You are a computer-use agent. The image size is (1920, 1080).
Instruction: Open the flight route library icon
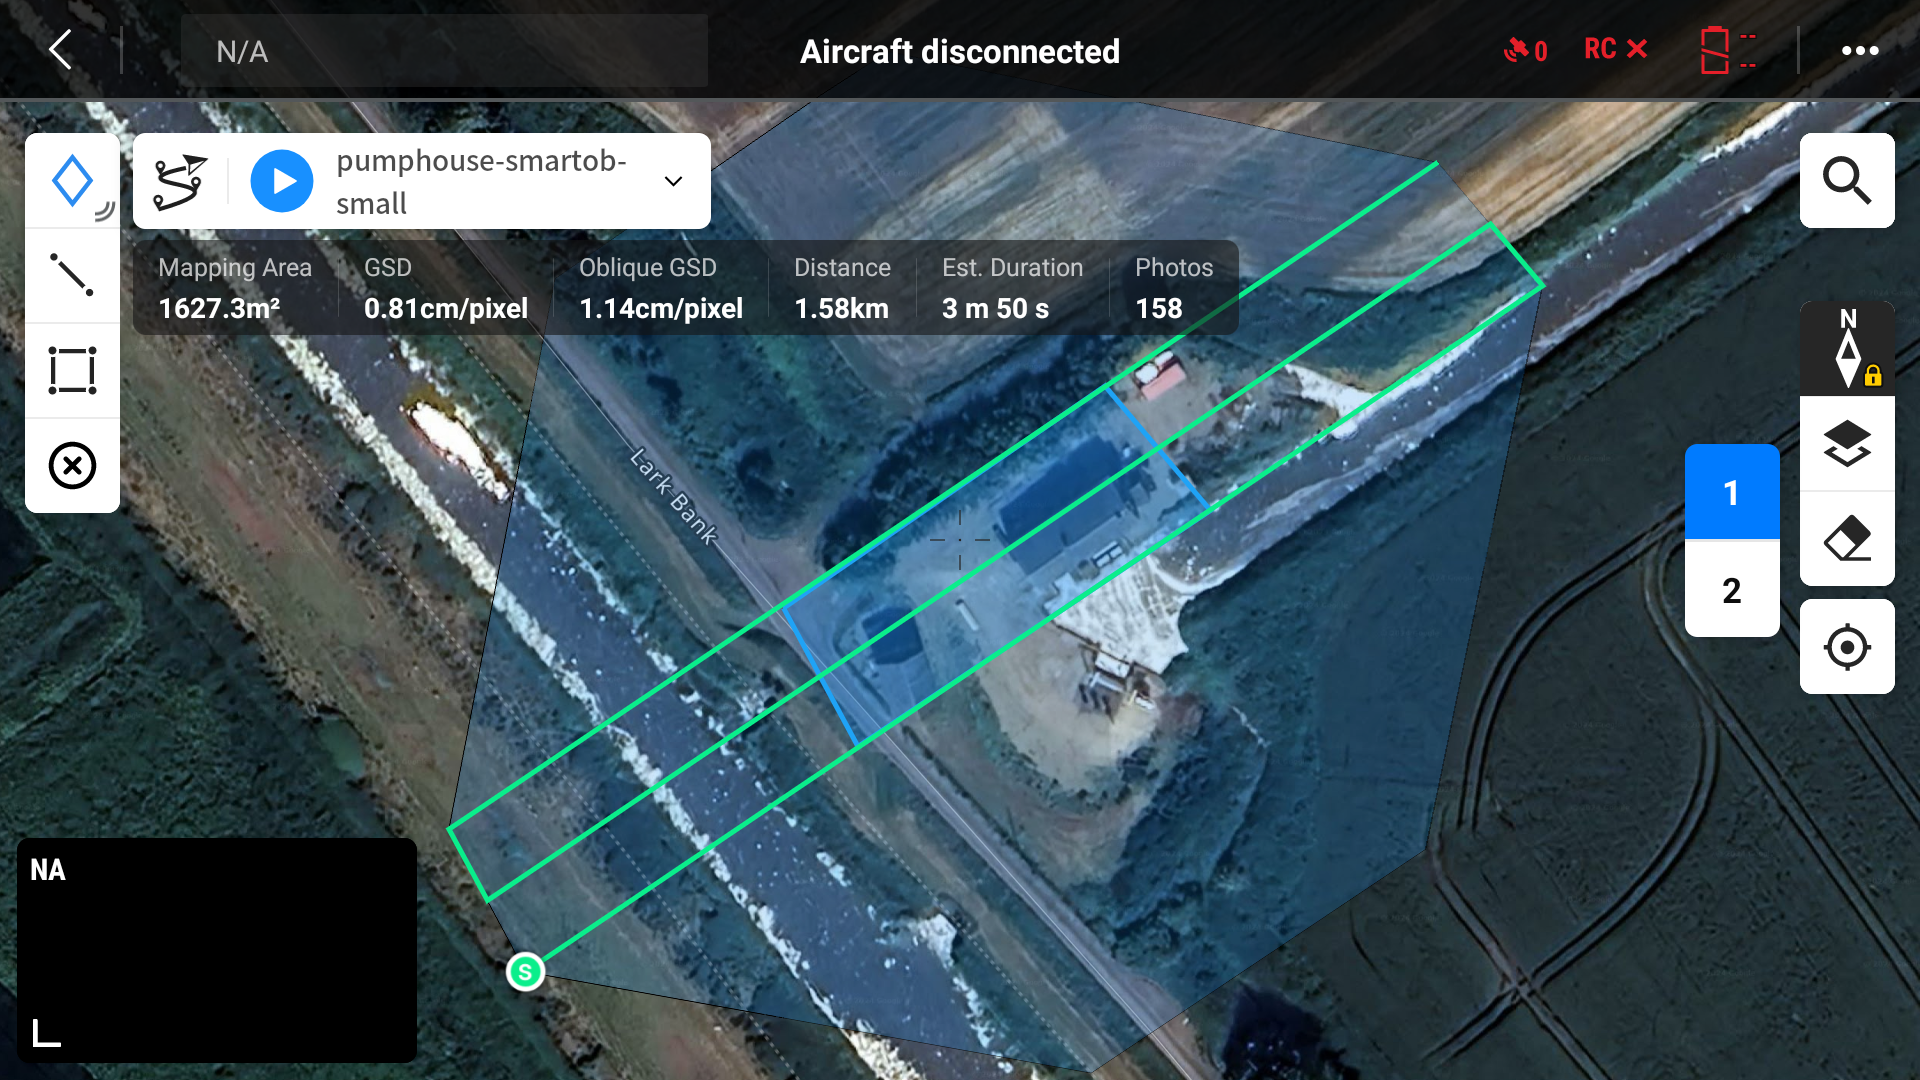pos(181,181)
